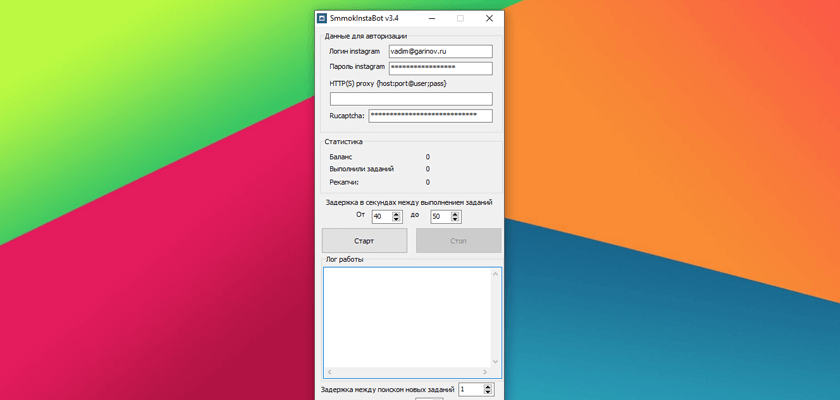Click the Instagram login input field
The image size is (840, 400).
(x=440, y=51)
